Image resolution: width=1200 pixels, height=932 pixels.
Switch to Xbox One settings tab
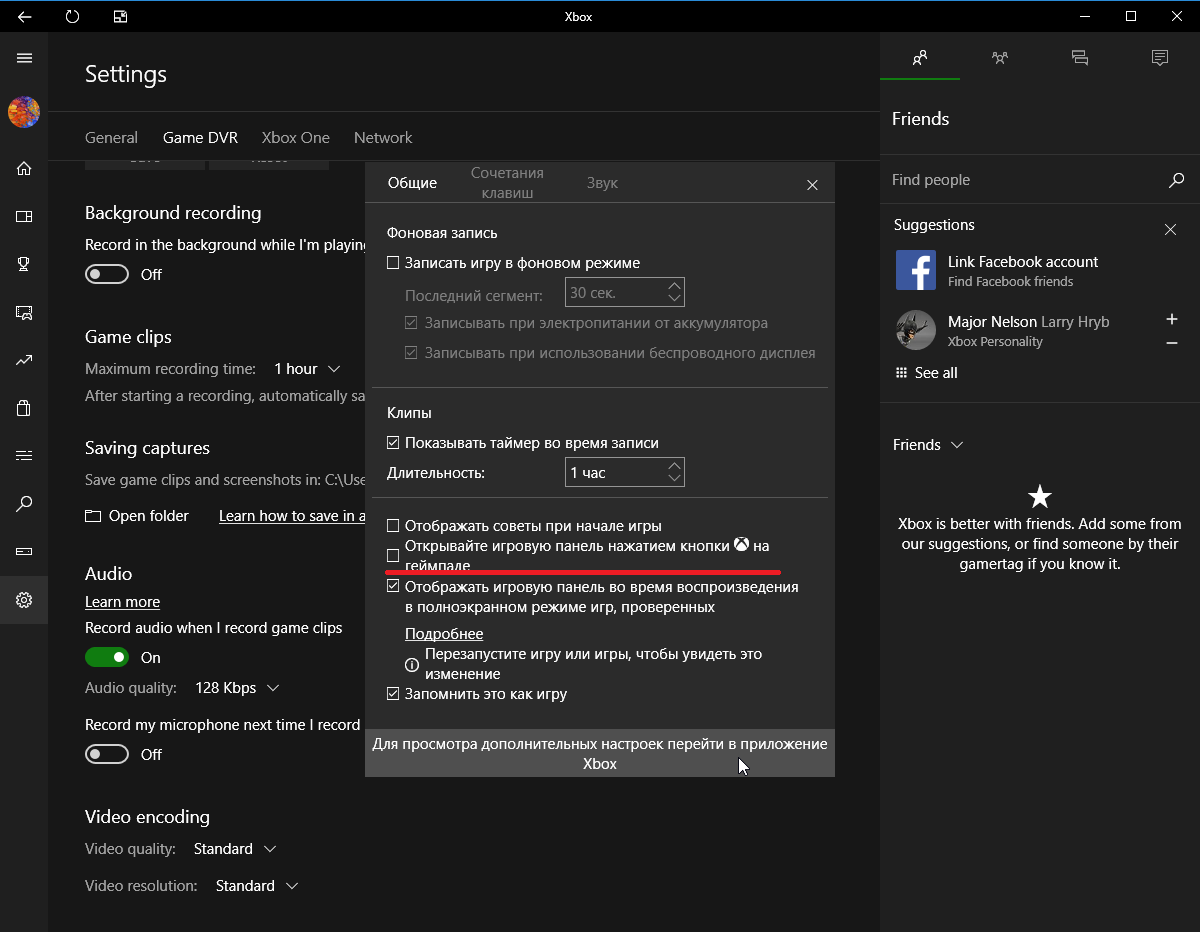[295, 137]
